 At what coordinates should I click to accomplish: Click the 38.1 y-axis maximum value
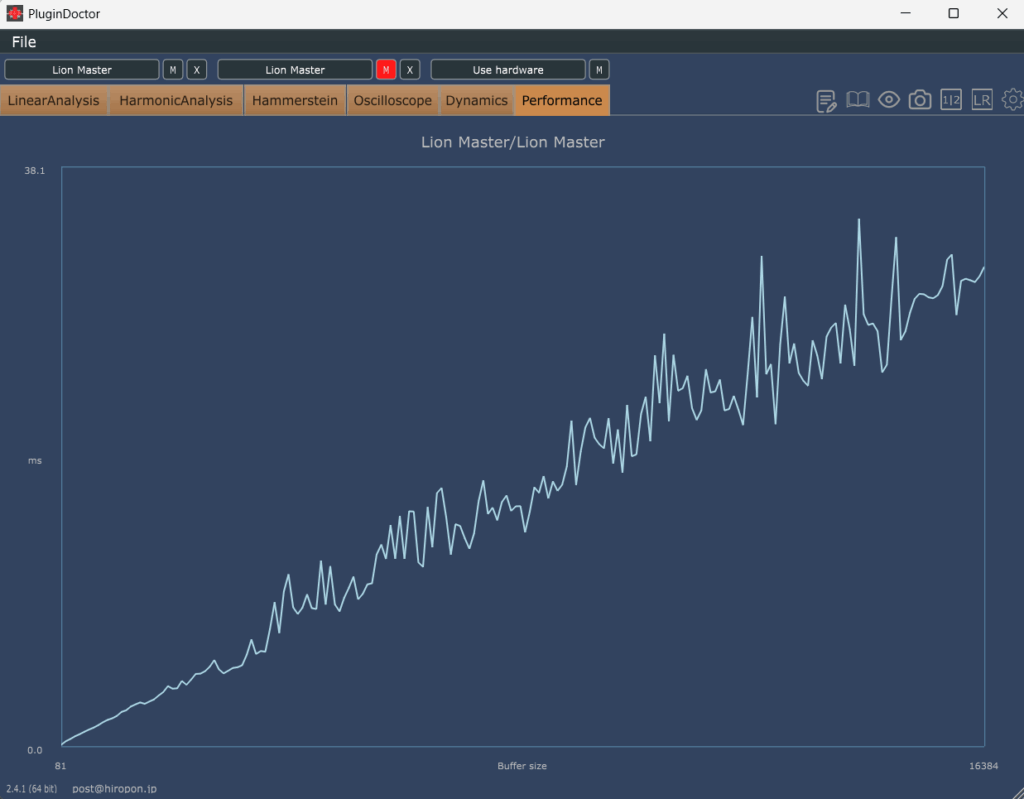tap(35, 171)
